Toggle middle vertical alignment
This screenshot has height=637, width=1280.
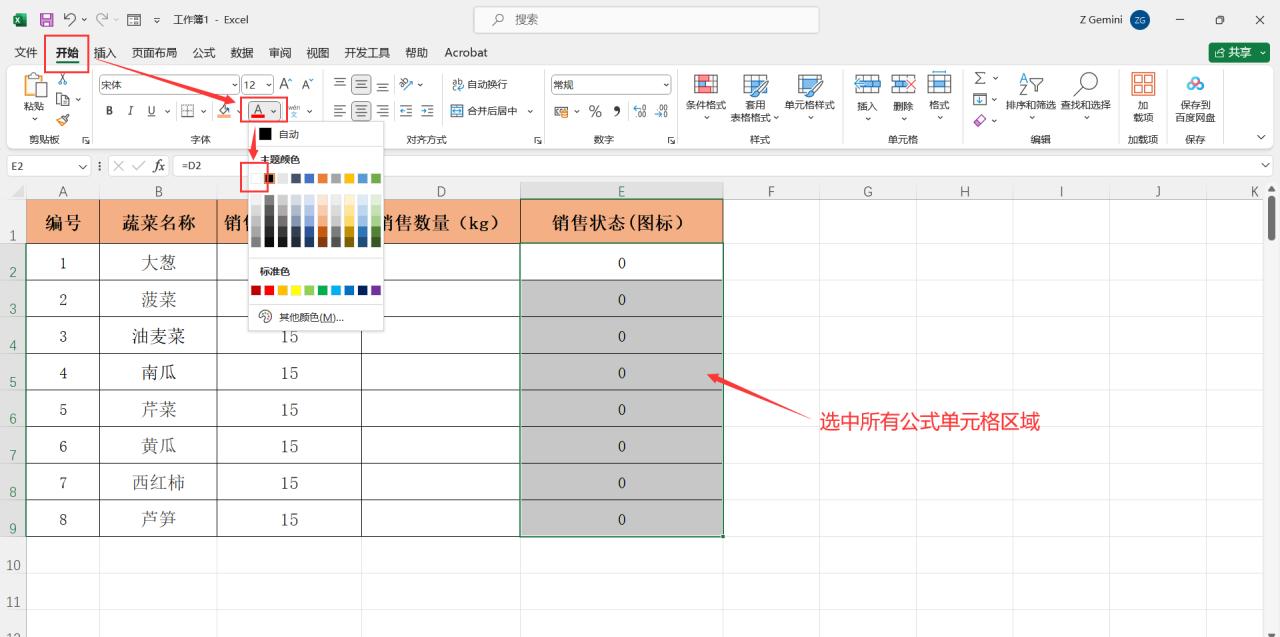click(361, 85)
